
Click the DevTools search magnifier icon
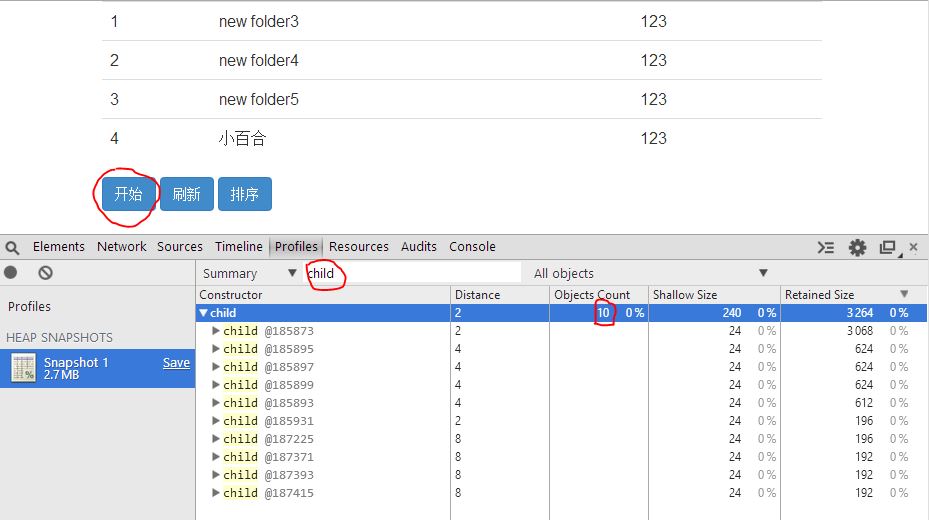click(x=12, y=247)
